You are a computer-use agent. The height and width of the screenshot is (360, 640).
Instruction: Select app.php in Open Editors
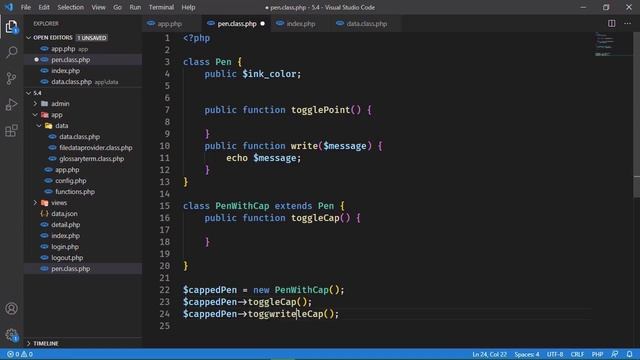83,49
